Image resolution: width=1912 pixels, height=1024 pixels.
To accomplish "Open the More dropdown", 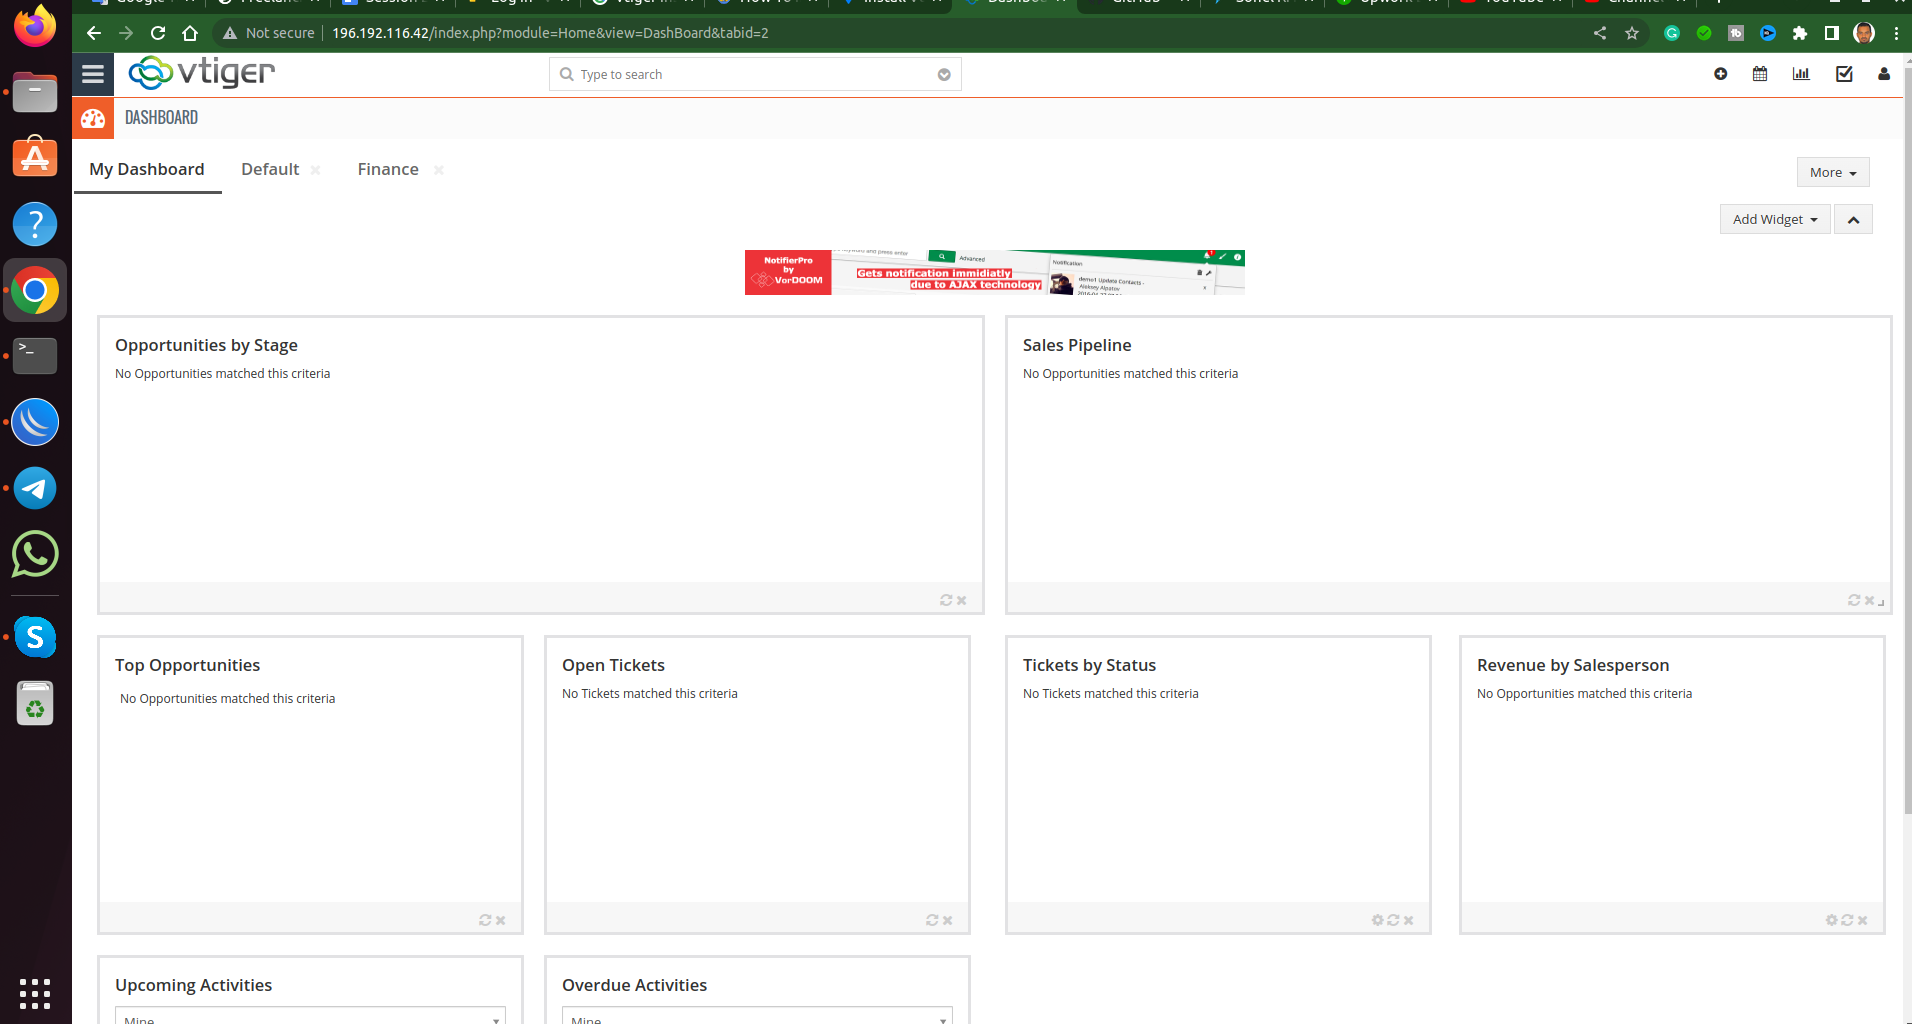I will pyautogui.click(x=1832, y=172).
